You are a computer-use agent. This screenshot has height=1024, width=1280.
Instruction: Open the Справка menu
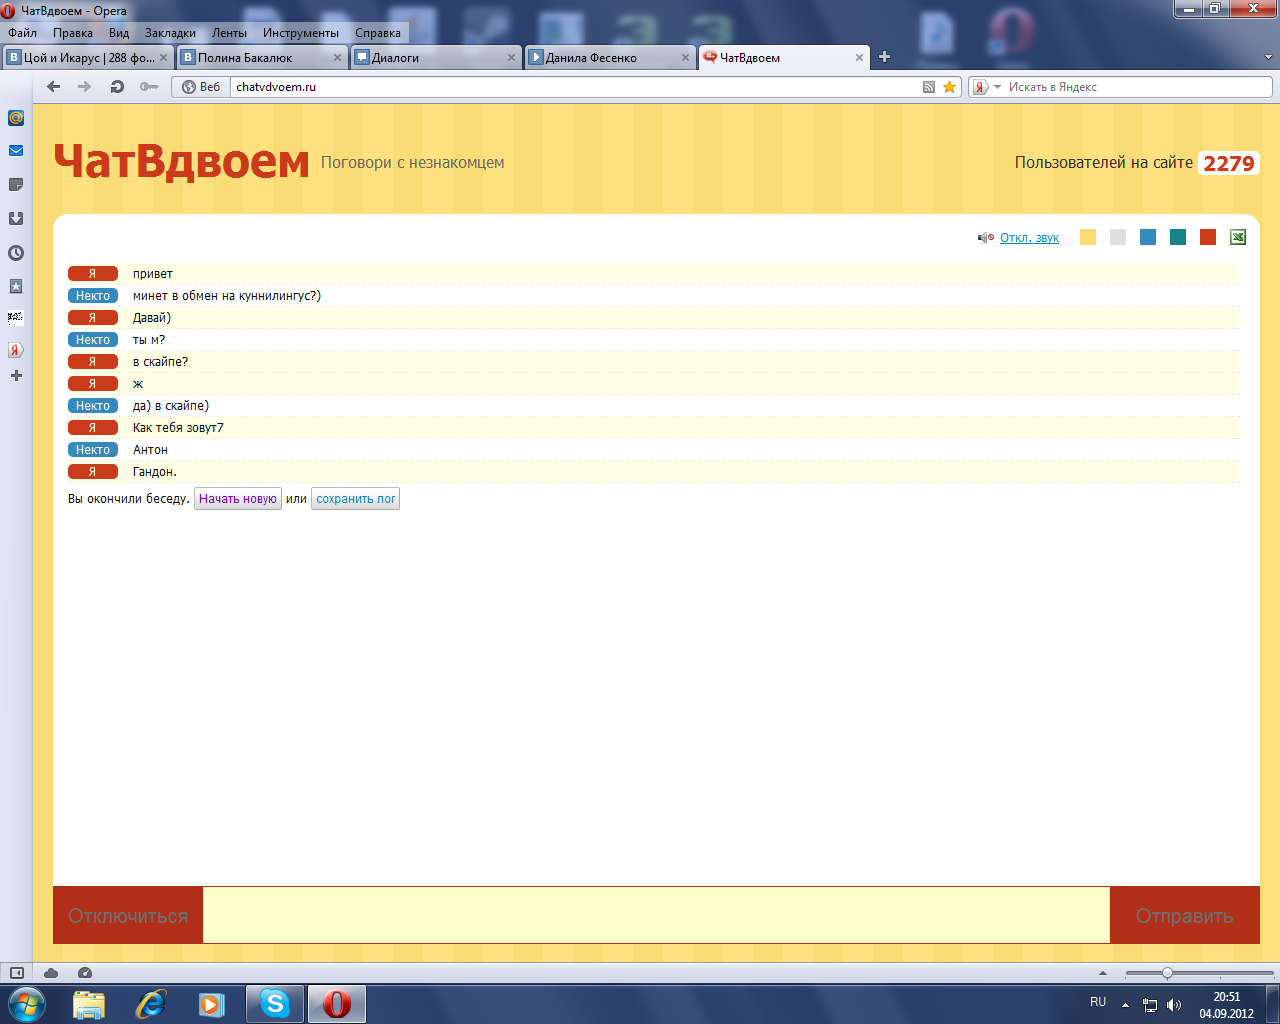[378, 33]
